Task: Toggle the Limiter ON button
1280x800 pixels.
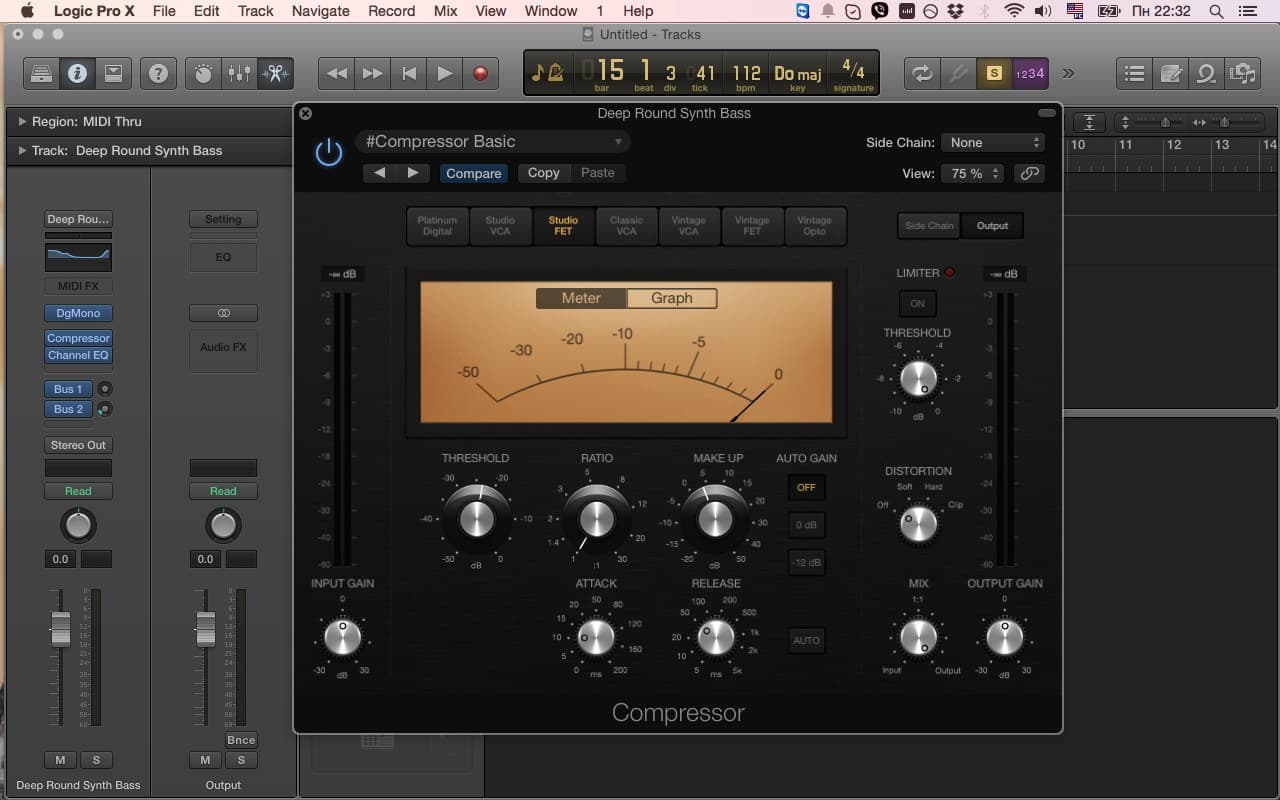Action: (917, 303)
